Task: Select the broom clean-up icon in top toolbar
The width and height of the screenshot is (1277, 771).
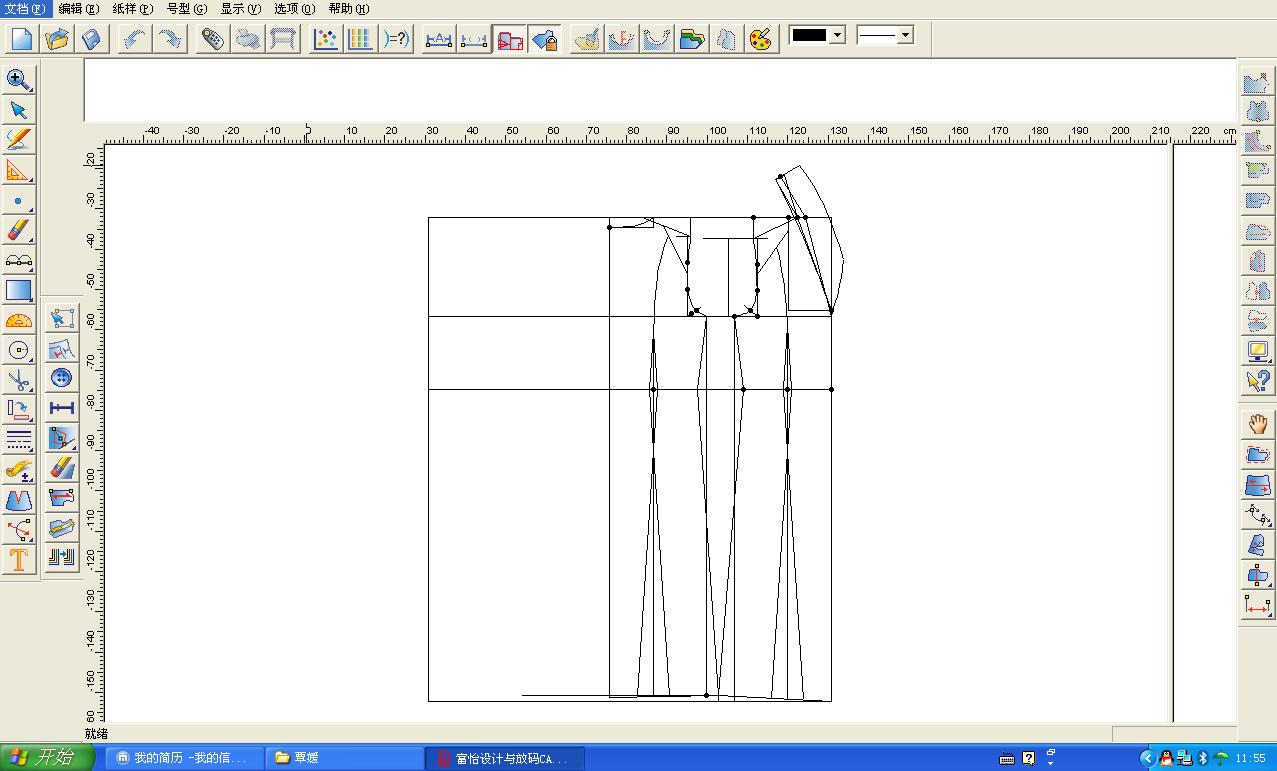Action: [x=587, y=39]
